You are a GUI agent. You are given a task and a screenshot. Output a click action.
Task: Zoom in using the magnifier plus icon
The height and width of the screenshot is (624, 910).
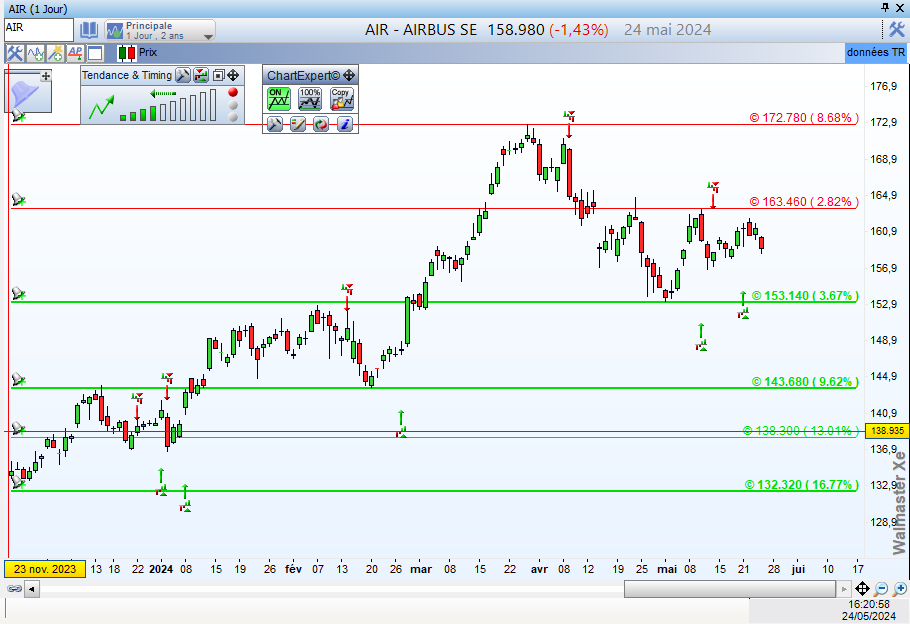pos(880,589)
